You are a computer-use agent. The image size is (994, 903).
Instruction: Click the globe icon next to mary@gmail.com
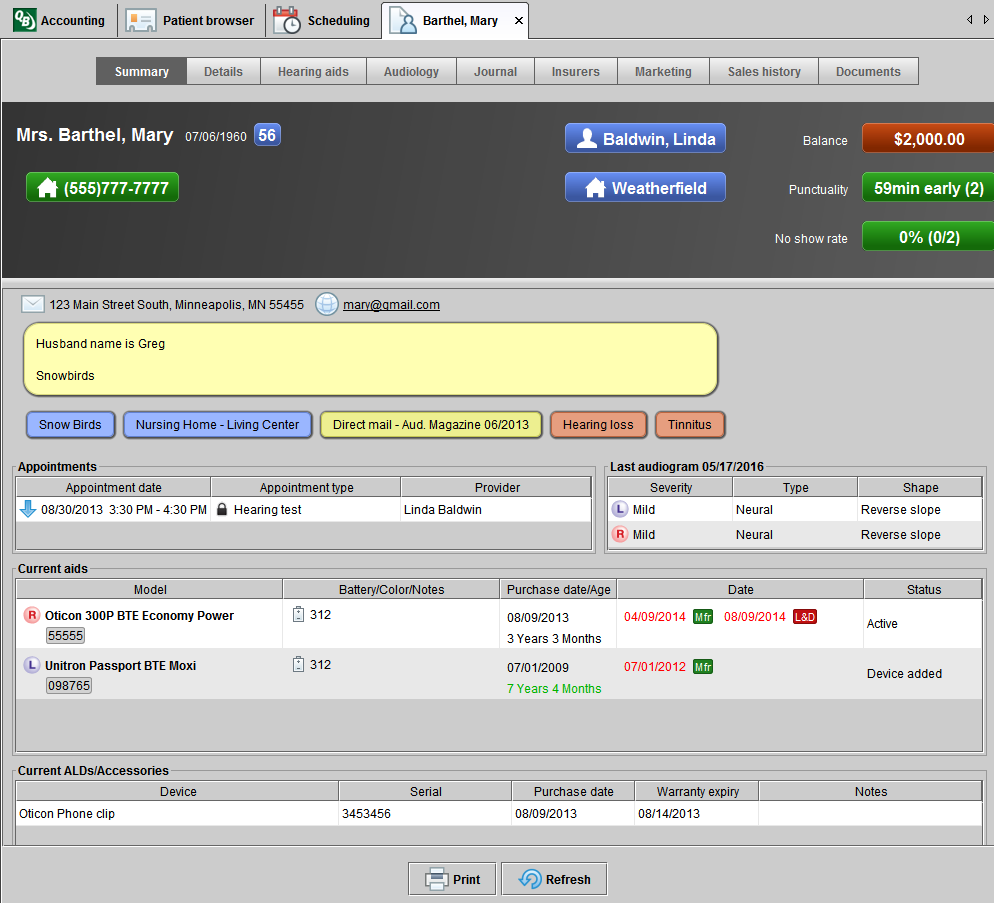pyautogui.click(x=326, y=305)
